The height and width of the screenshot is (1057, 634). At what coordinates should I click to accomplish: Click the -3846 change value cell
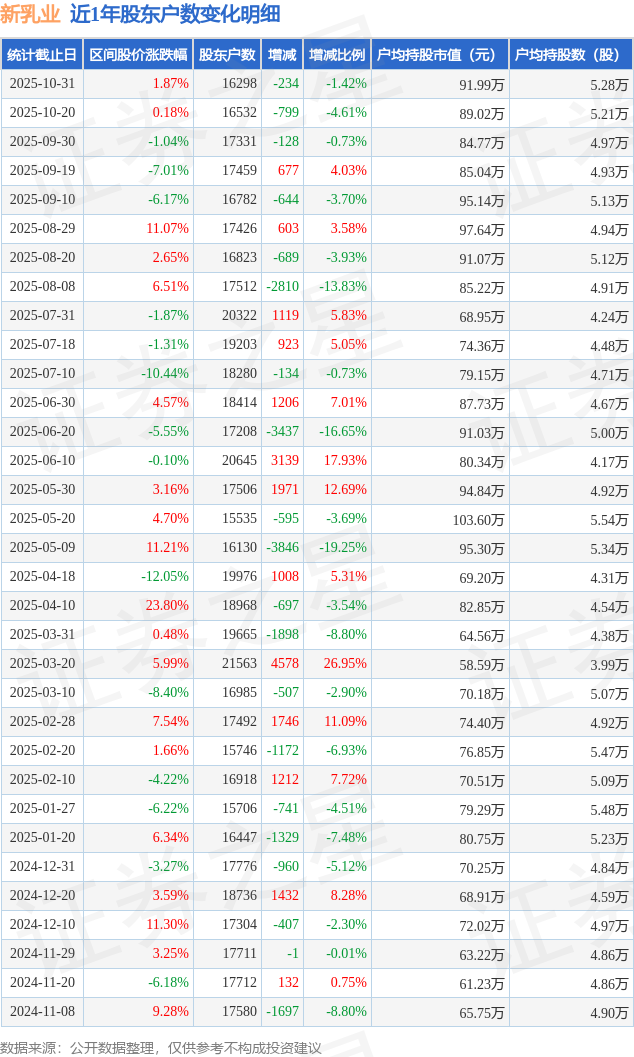[x=282, y=548]
